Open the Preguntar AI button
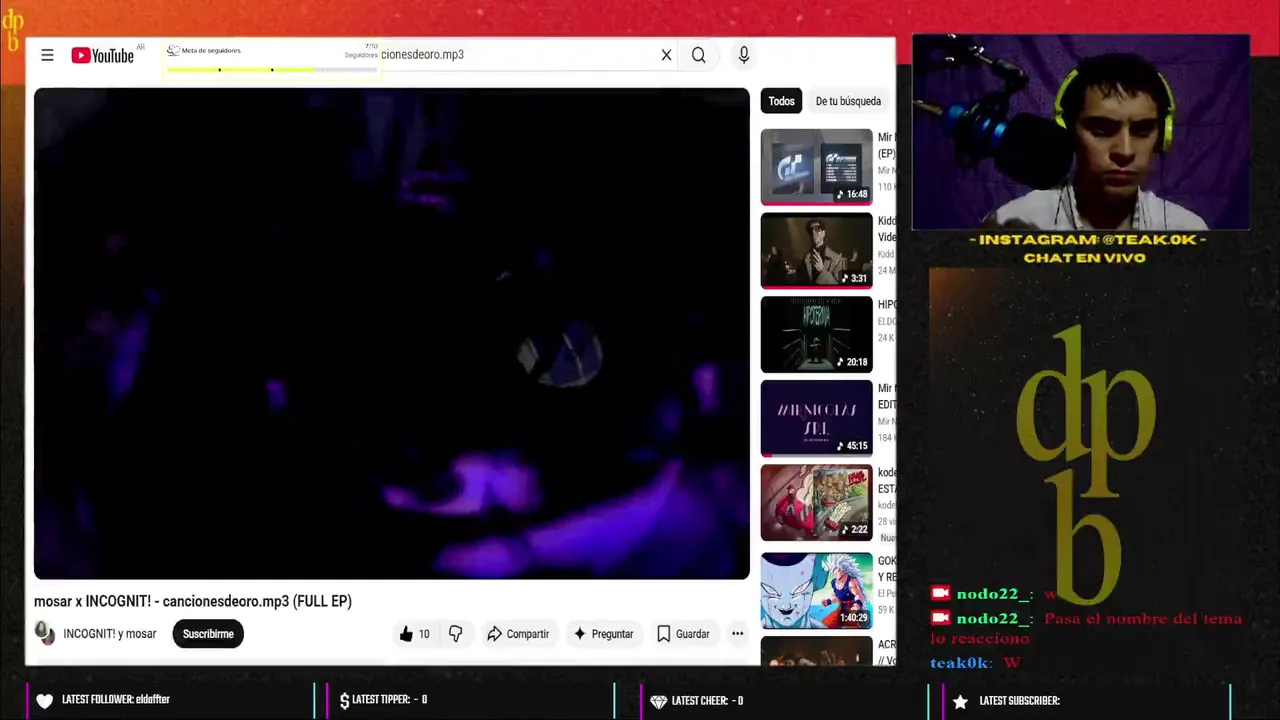The image size is (1280, 720). point(603,634)
